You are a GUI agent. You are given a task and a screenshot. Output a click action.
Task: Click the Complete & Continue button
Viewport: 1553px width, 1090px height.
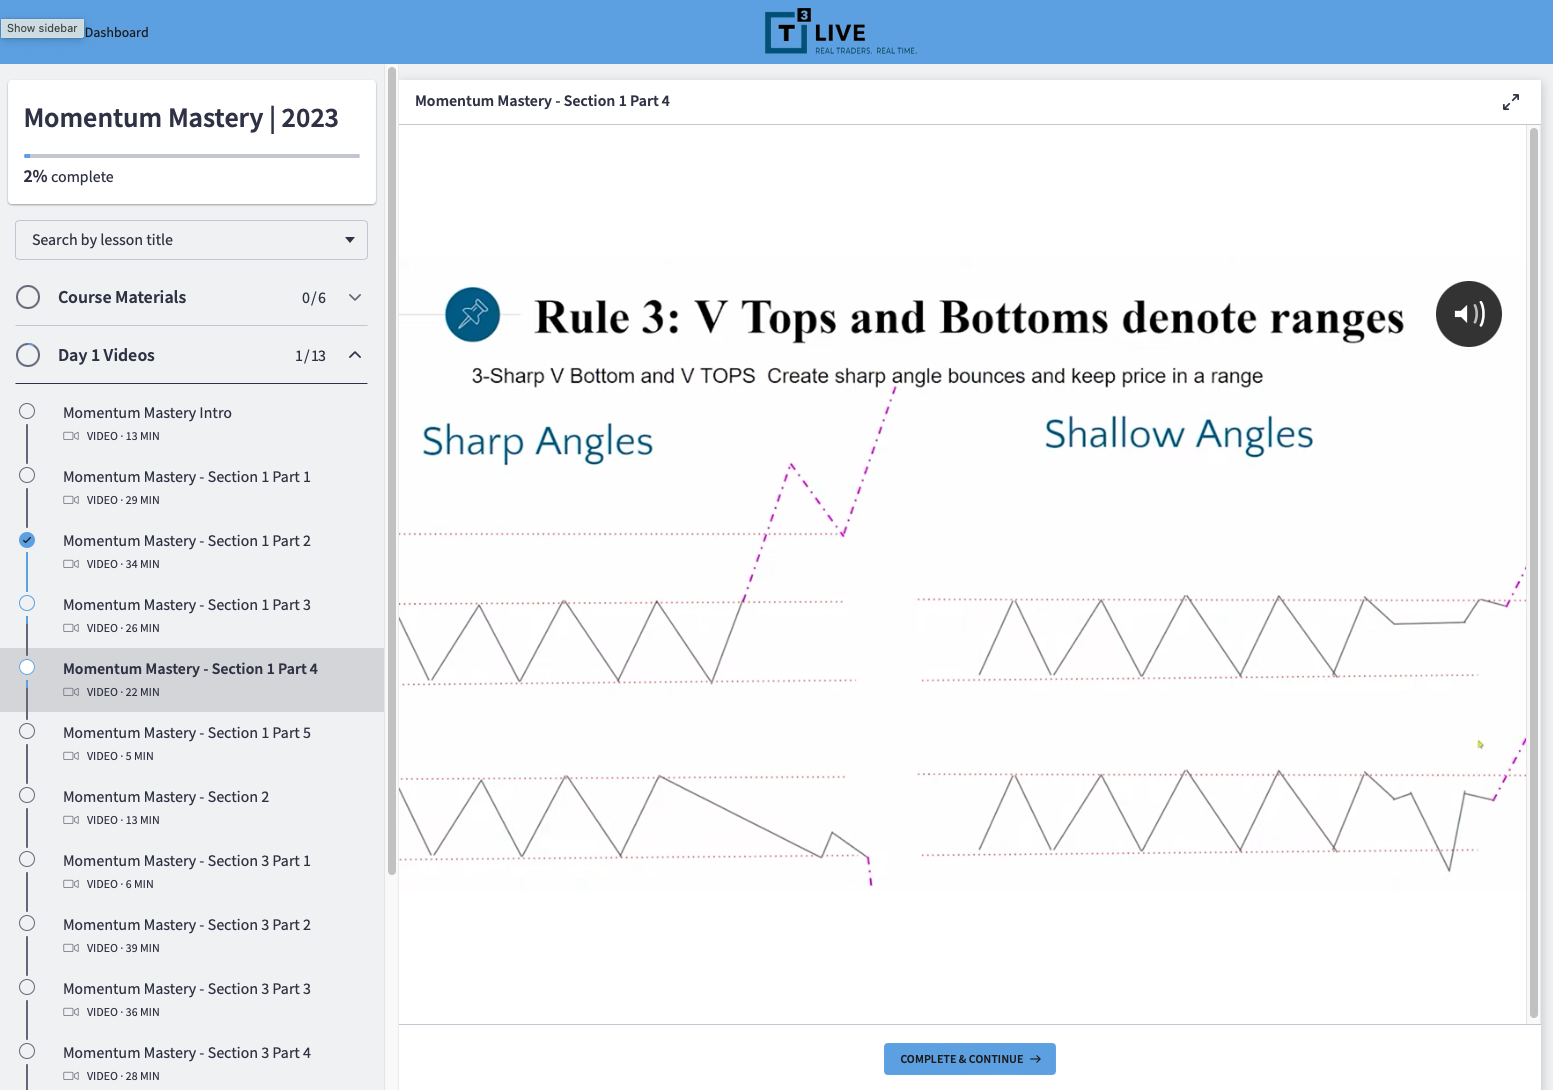click(969, 1059)
